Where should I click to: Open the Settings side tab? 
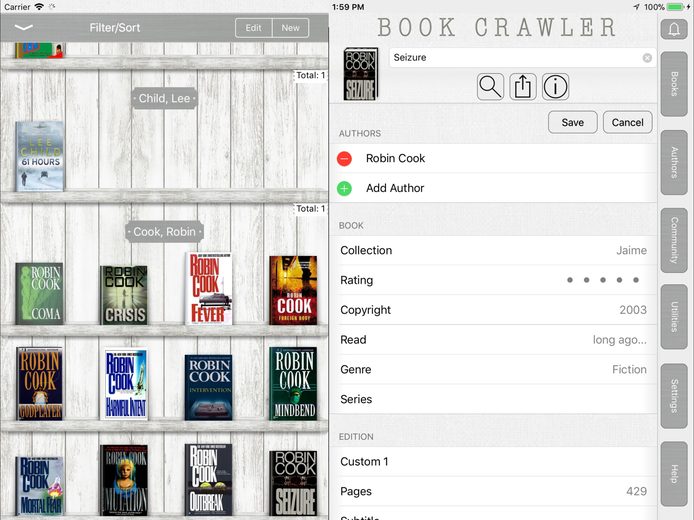(674, 396)
